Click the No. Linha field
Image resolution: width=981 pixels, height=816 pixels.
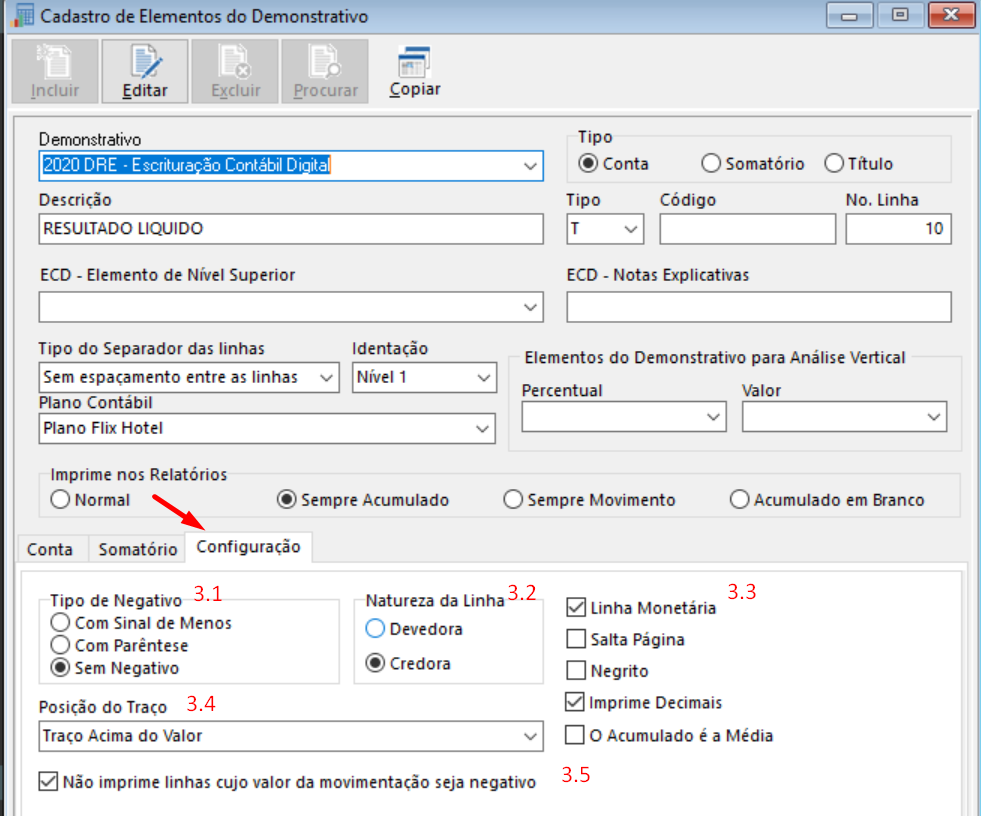pyautogui.click(x=898, y=229)
